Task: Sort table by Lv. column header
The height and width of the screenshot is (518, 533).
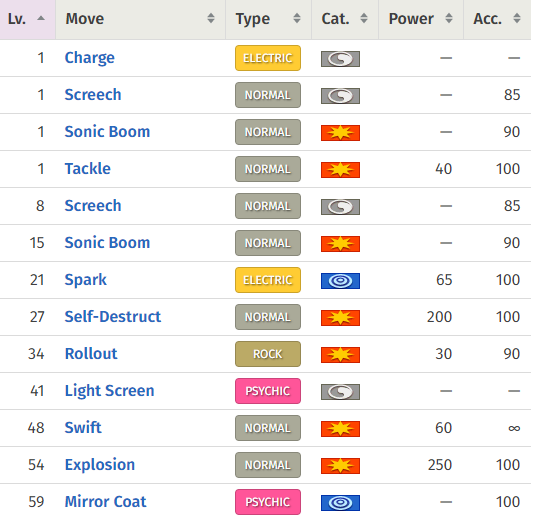Action: tap(27, 19)
